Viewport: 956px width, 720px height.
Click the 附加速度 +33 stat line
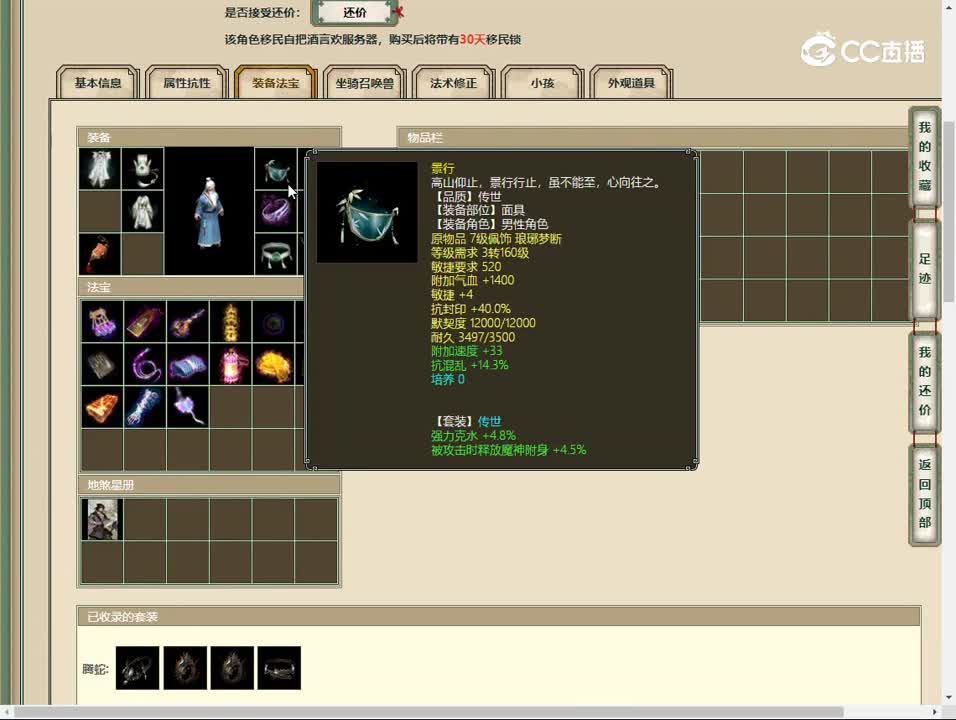[x=466, y=351]
